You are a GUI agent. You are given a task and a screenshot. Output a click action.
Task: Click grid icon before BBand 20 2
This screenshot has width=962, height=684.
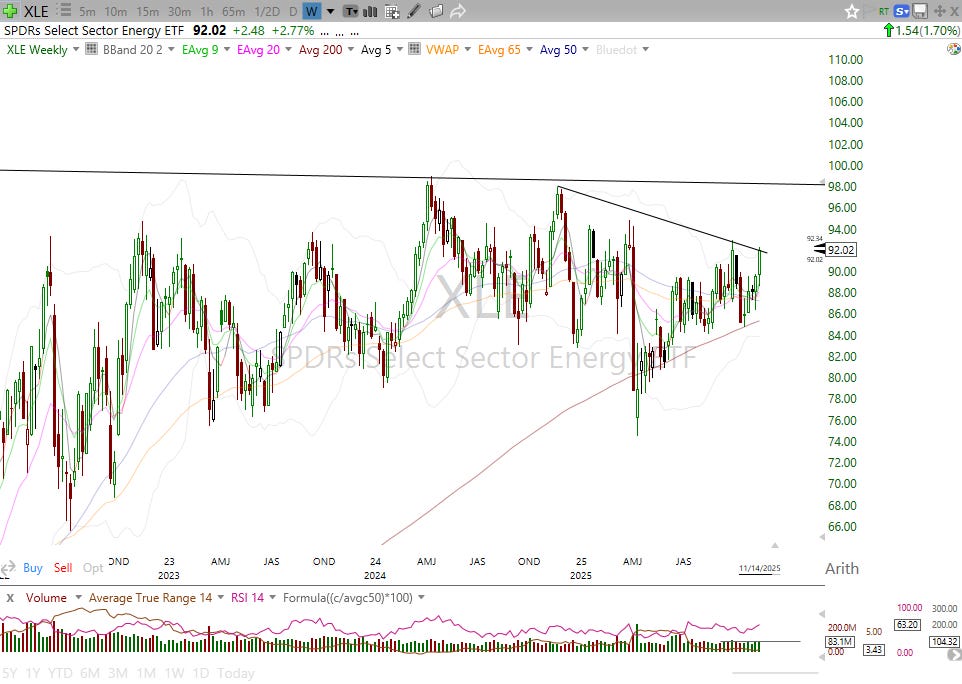[91, 49]
